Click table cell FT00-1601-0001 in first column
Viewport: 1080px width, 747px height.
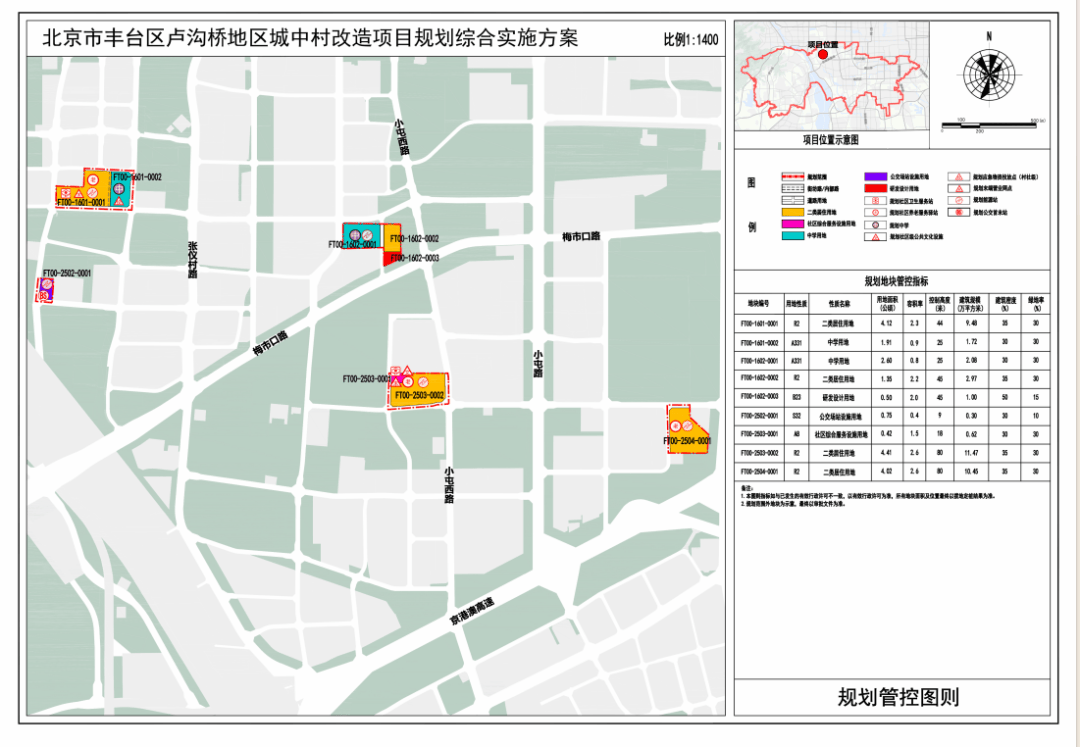pos(759,323)
